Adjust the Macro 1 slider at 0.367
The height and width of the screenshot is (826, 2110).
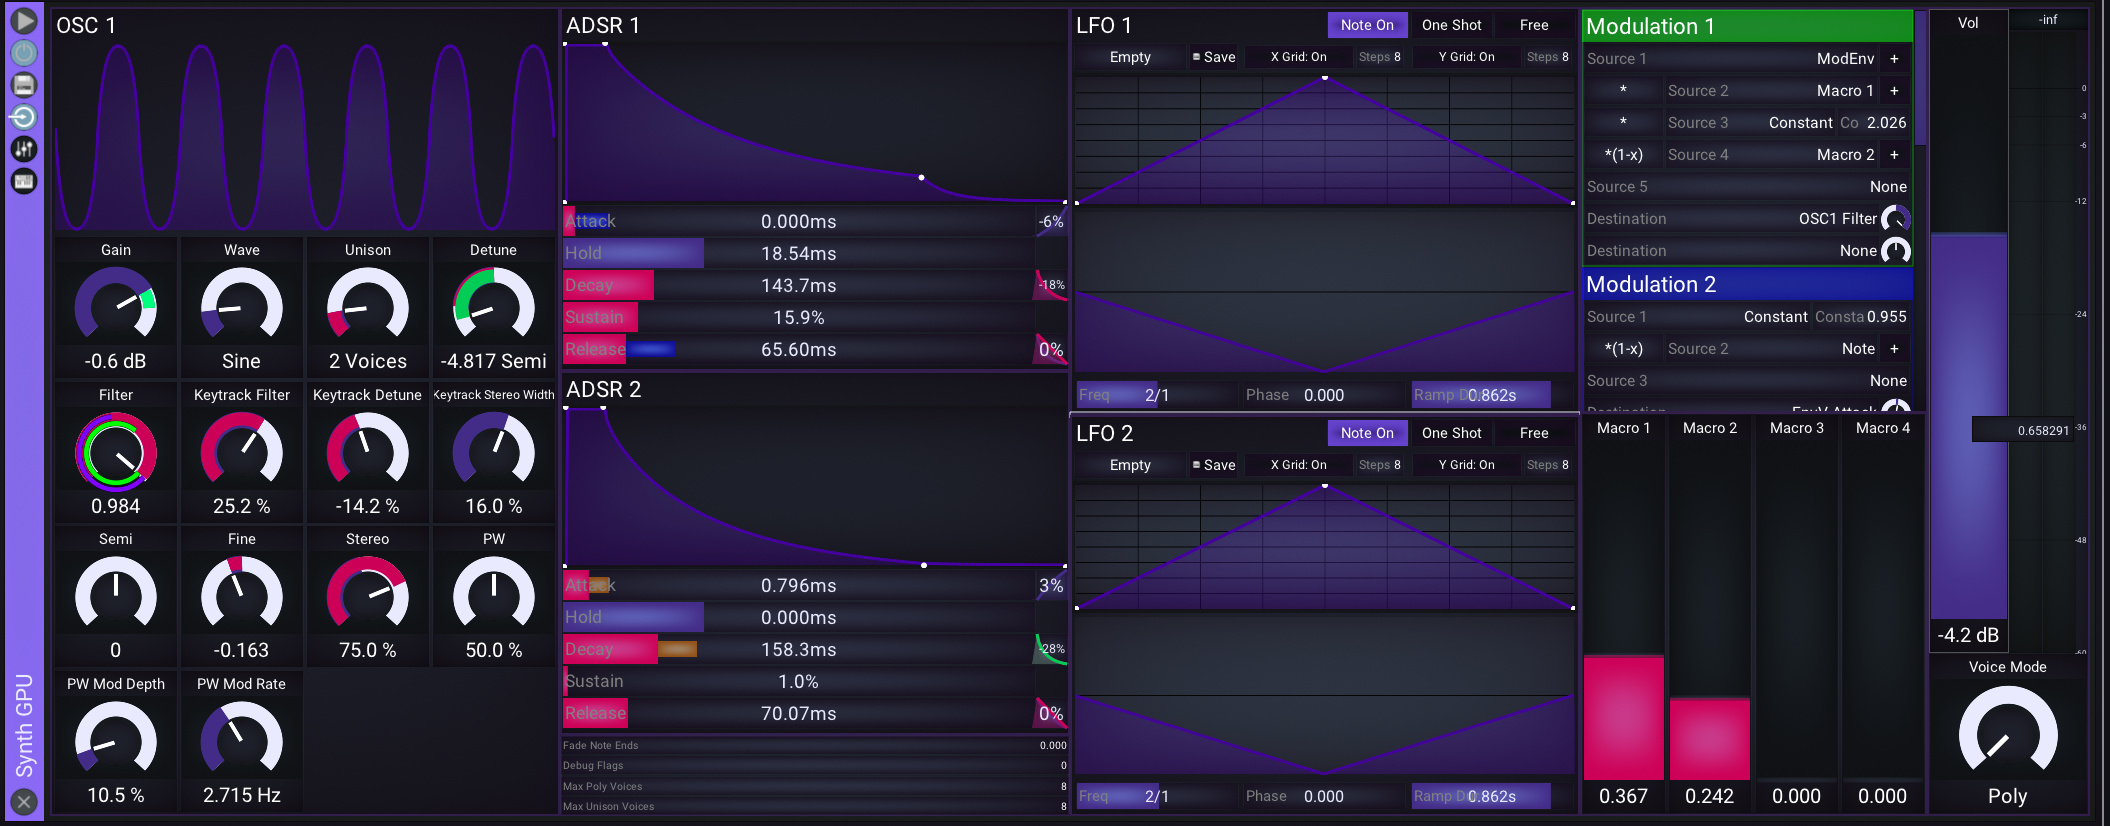[x=1623, y=610]
